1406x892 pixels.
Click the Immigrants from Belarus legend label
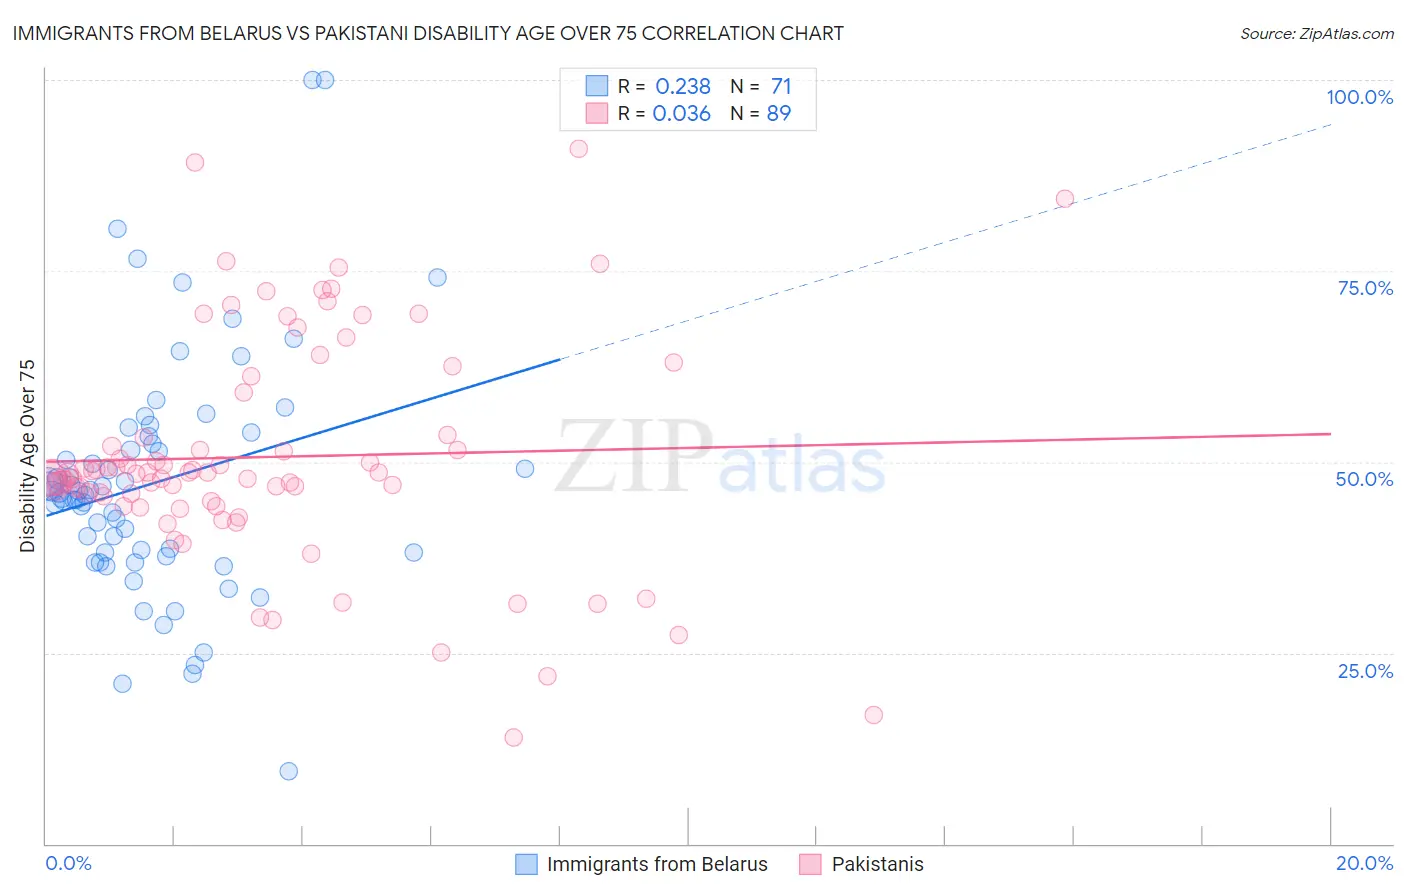[x=657, y=864]
